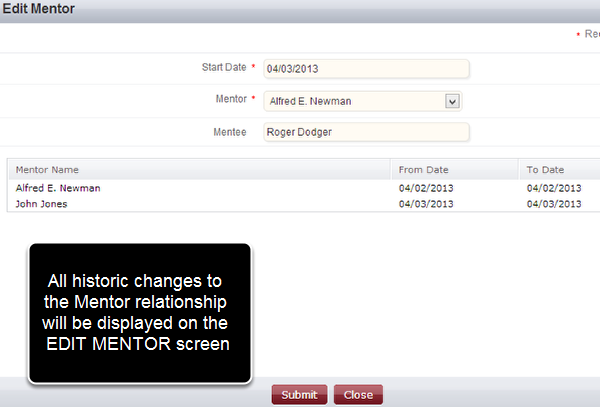
Task: Click the Start Date label
Action: tap(224, 67)
